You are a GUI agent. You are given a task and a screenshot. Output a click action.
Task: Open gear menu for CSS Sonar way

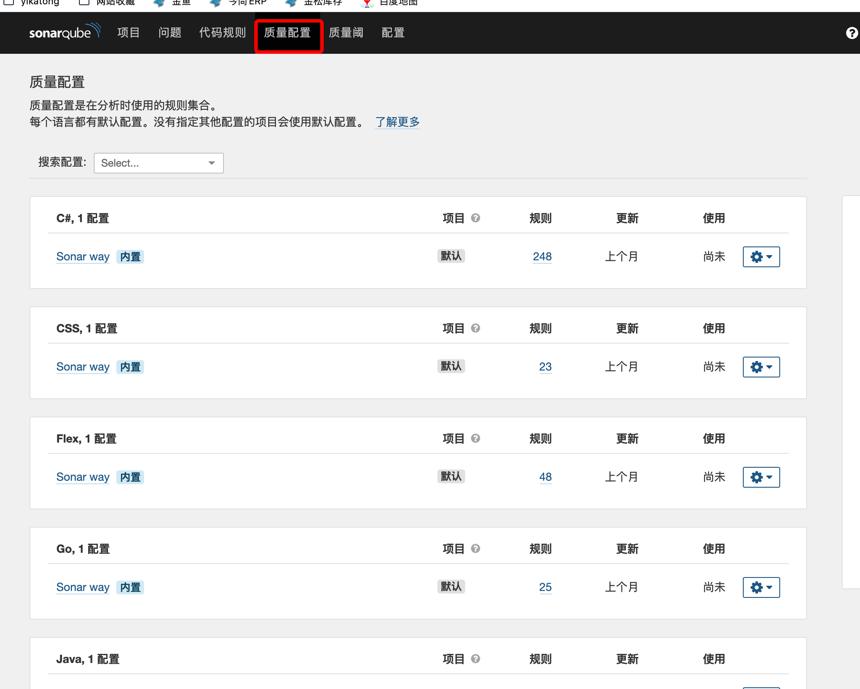761,367
